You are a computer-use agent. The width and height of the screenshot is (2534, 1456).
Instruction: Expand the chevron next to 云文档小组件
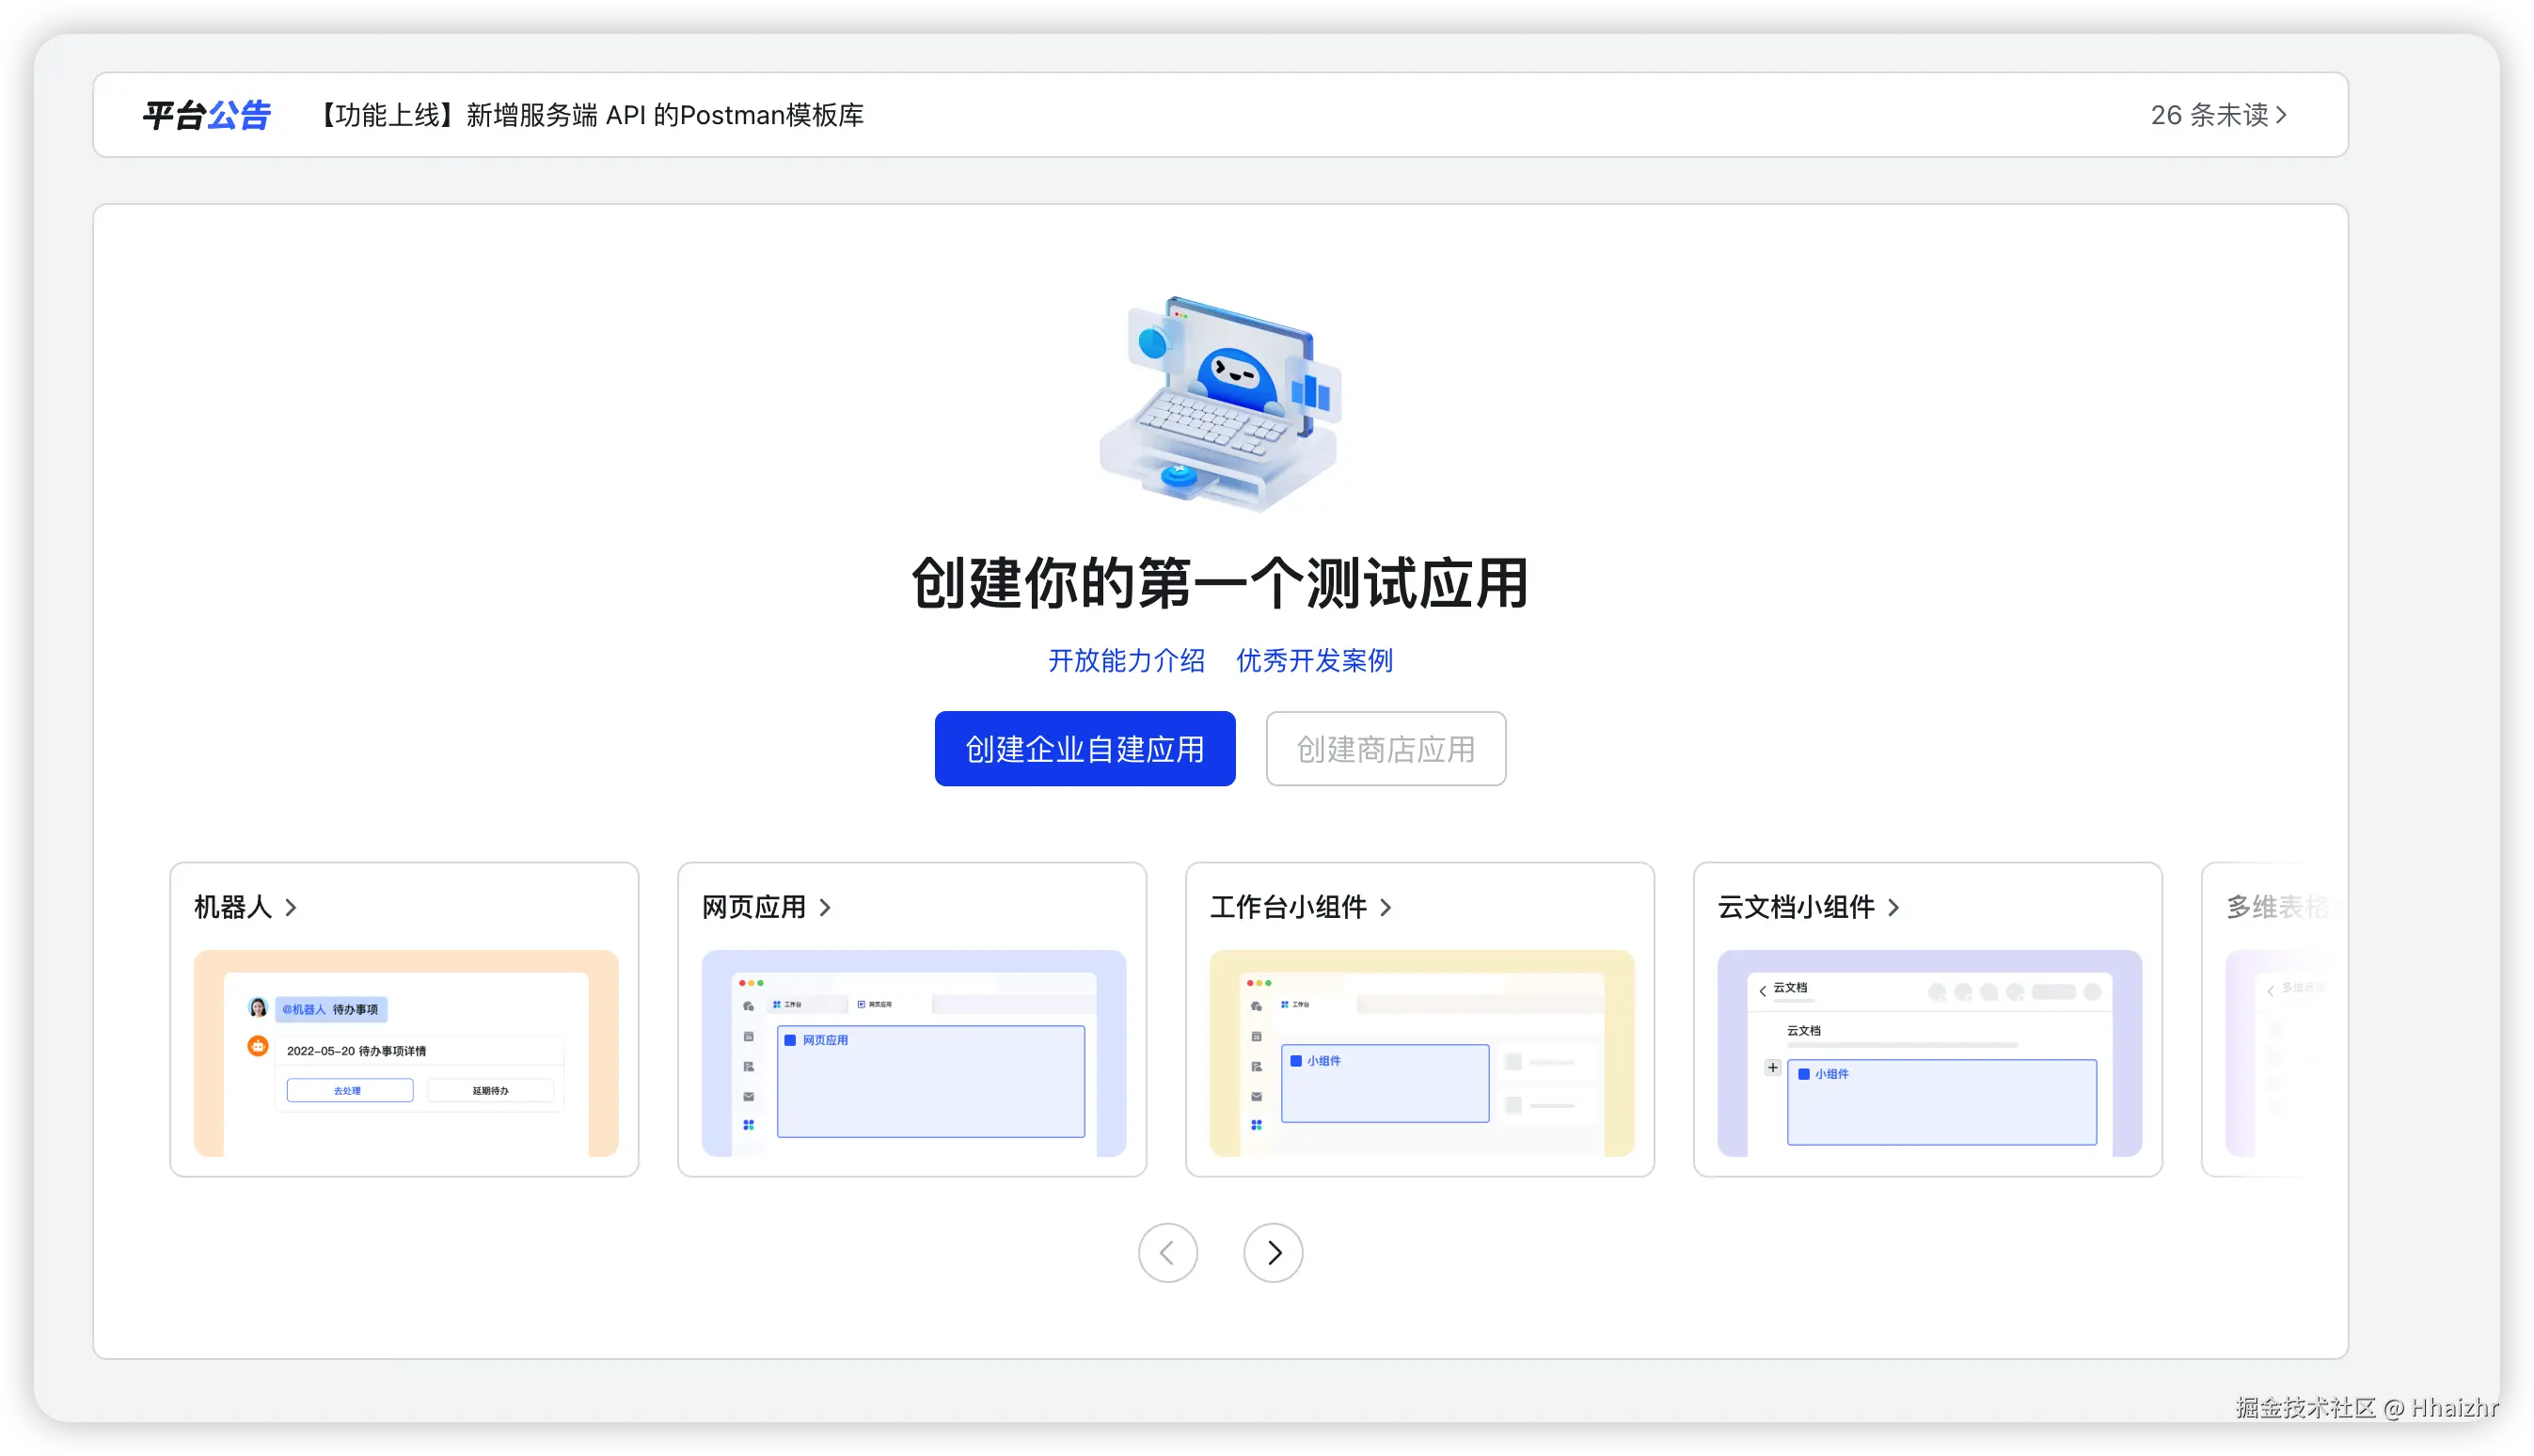(x=1894, y=908)
